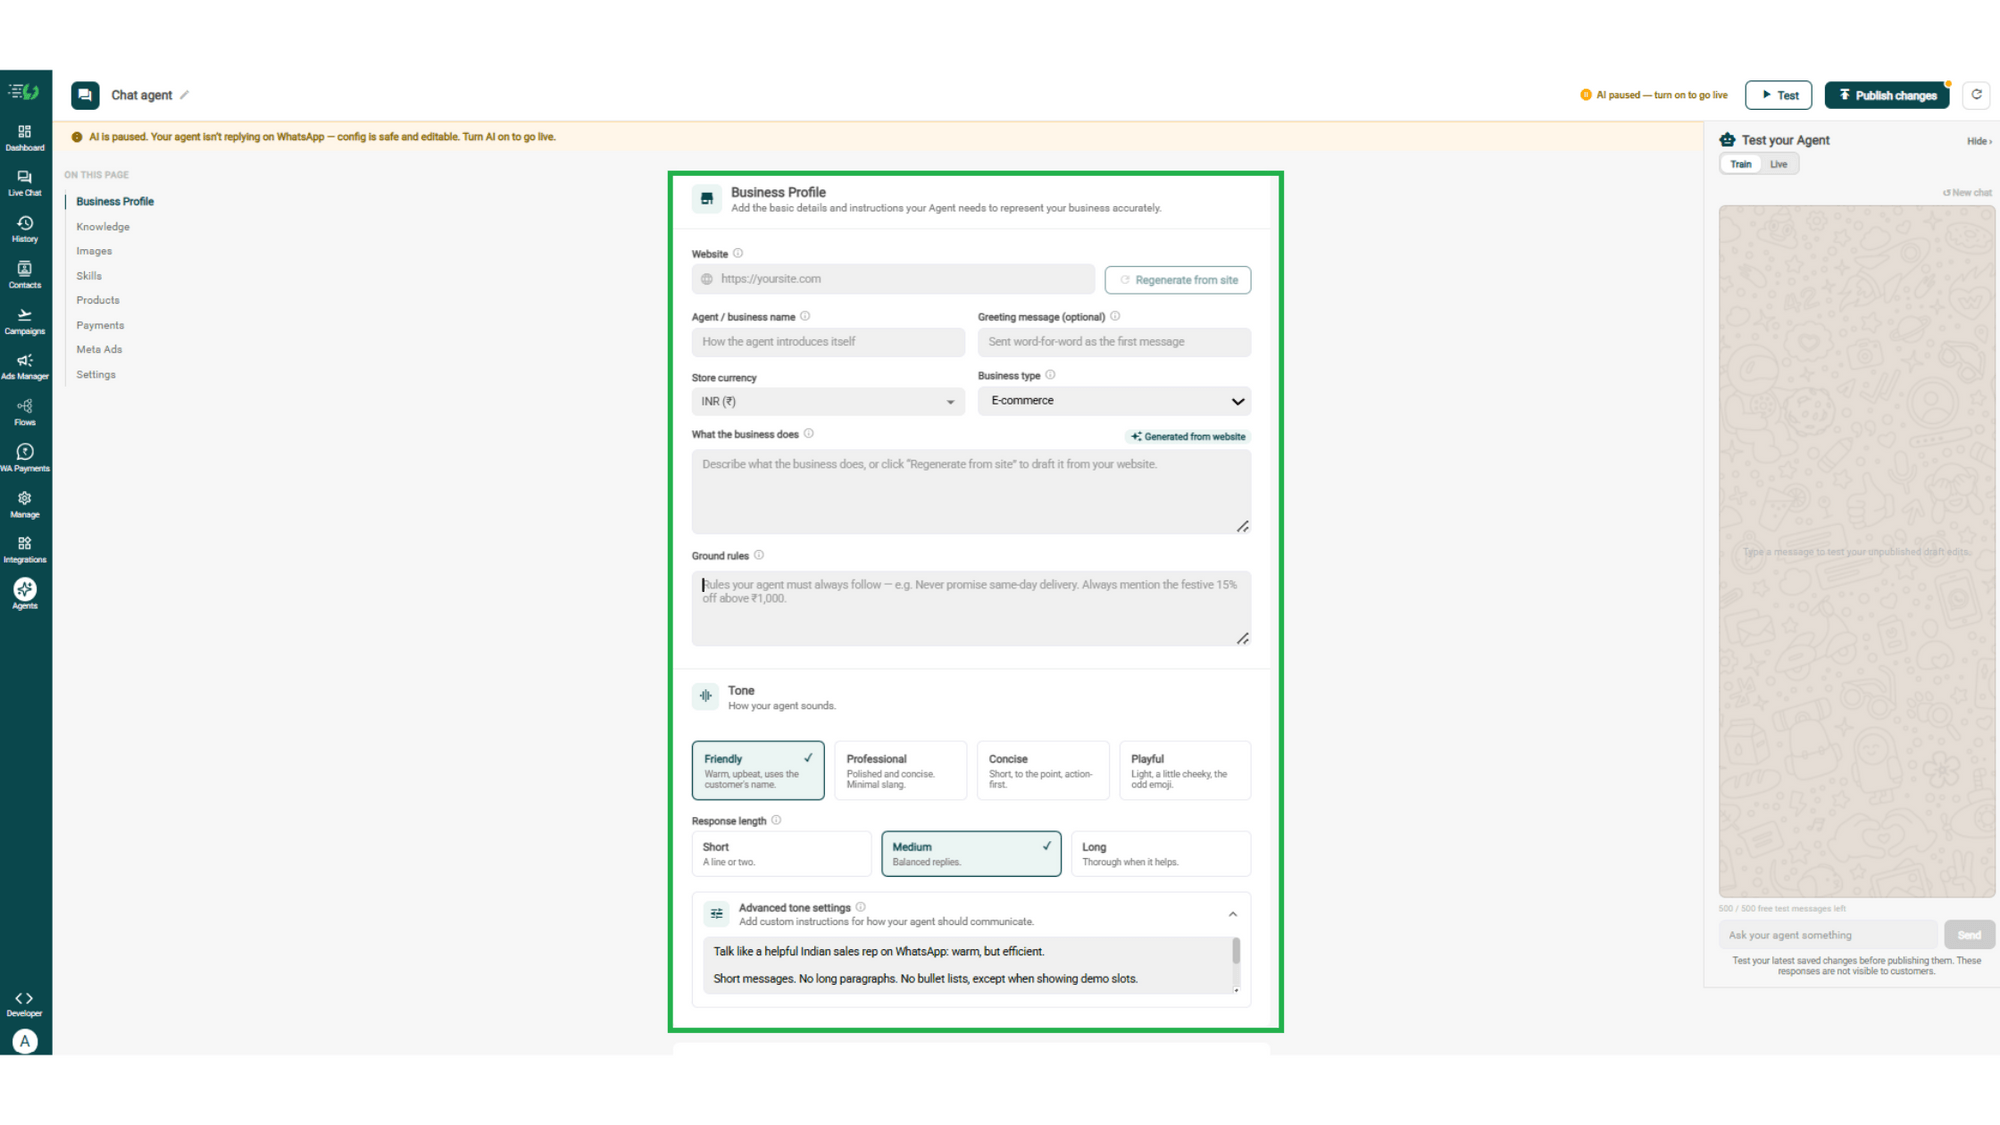Viewport: 2000px width, 1125px height.
Task: Show info tooltip for Advanced tone settings
Action: [860, 908]
